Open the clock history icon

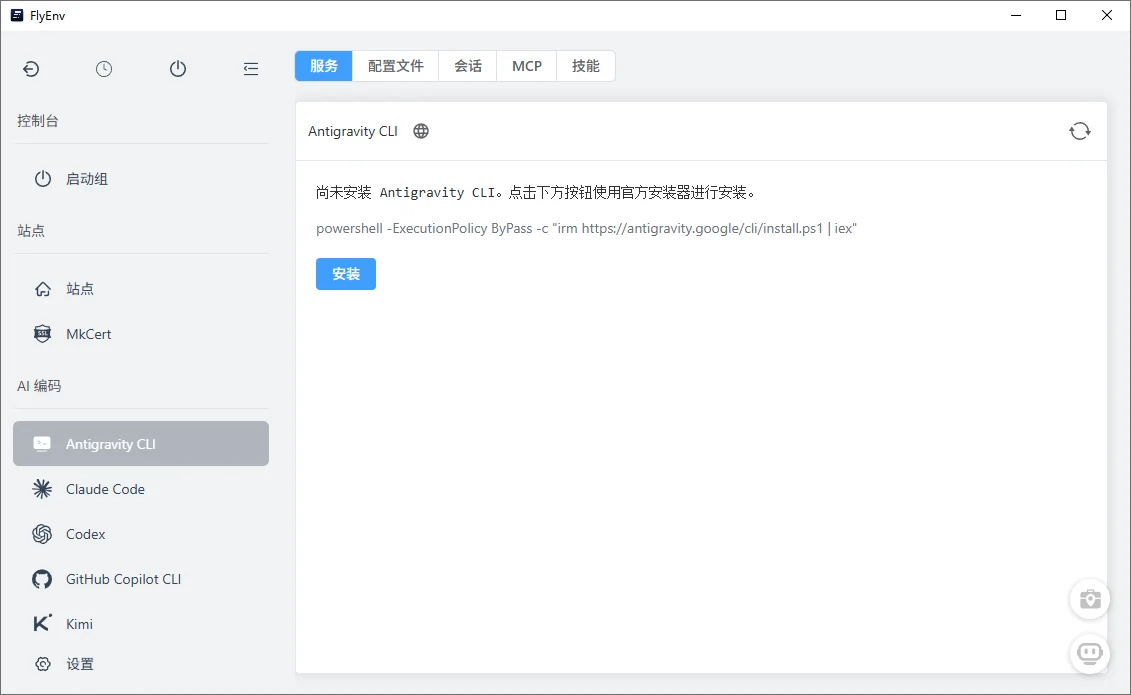[104, 69]
